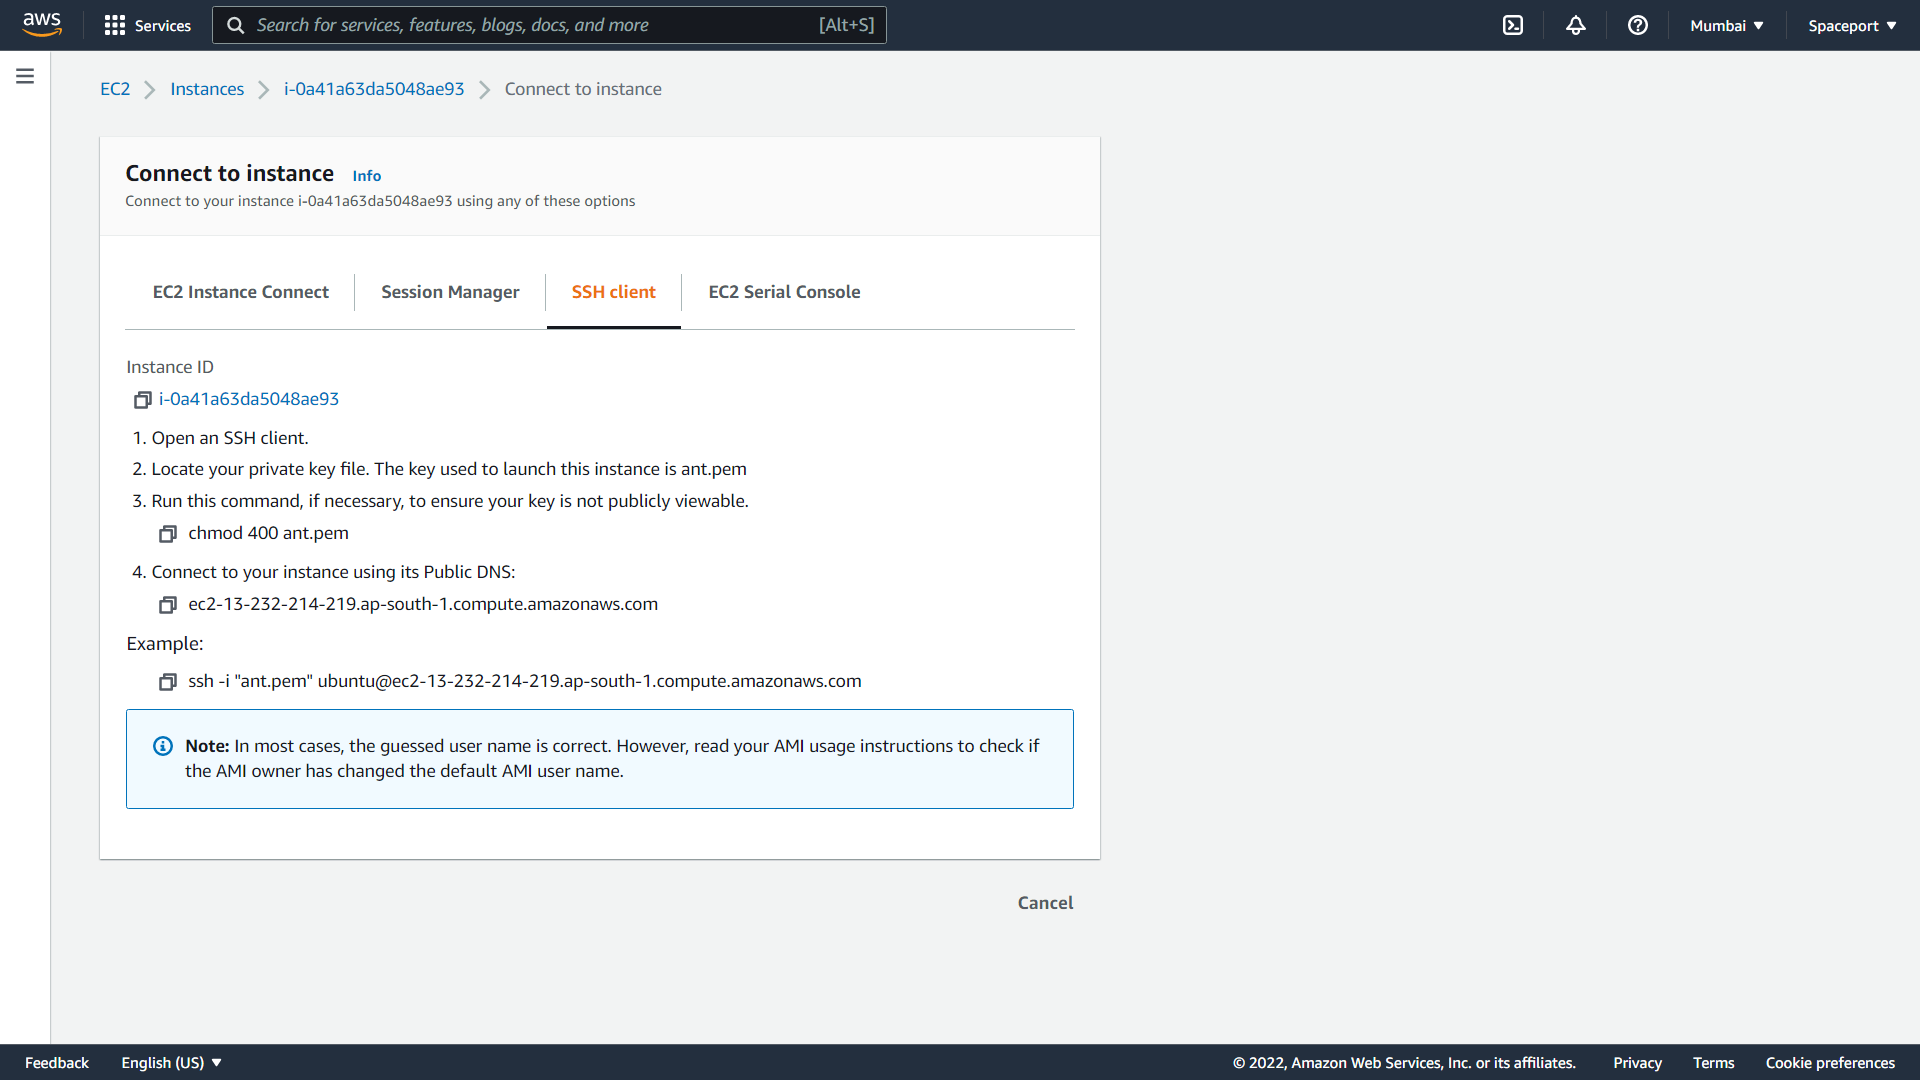Viewport: 1920px width, 1080px height.
Task: Open the instance ID link under Instance ID
Action: point(249,399)
